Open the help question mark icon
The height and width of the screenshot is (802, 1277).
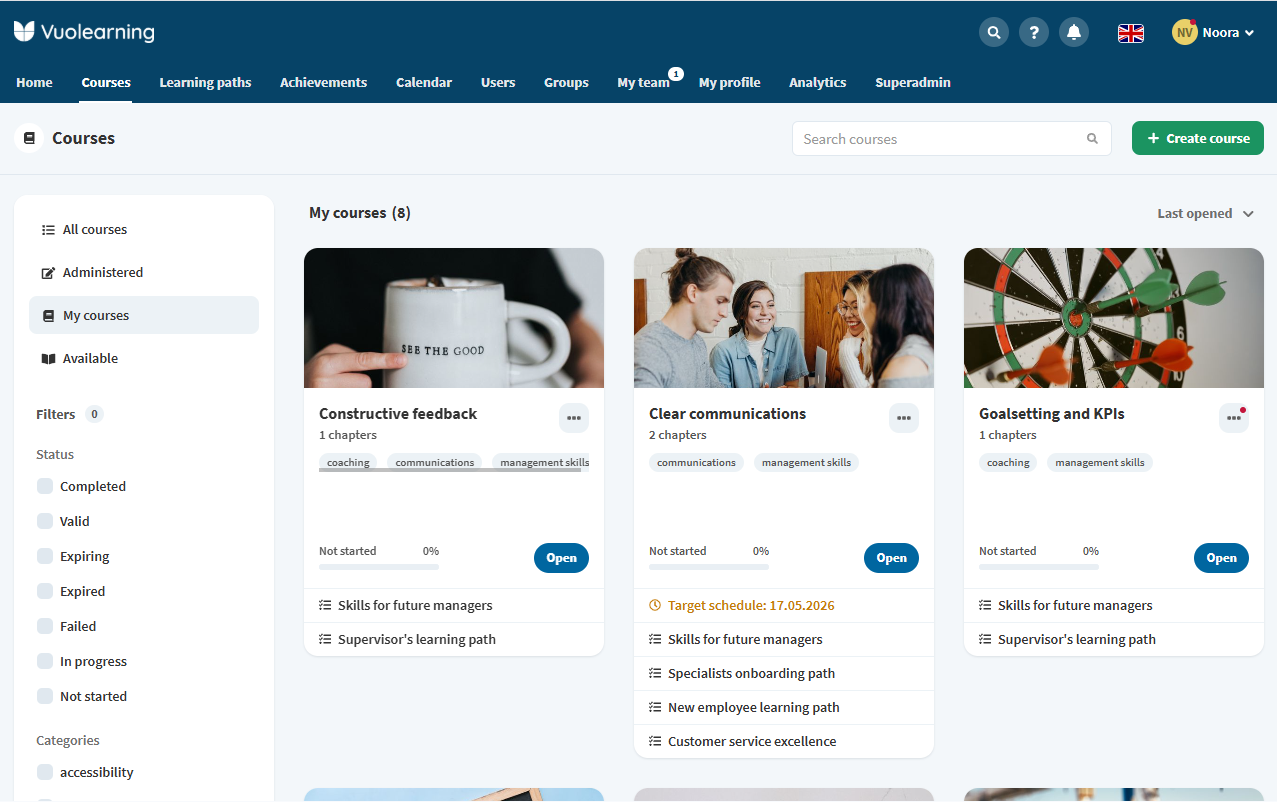coord(1034,32)
